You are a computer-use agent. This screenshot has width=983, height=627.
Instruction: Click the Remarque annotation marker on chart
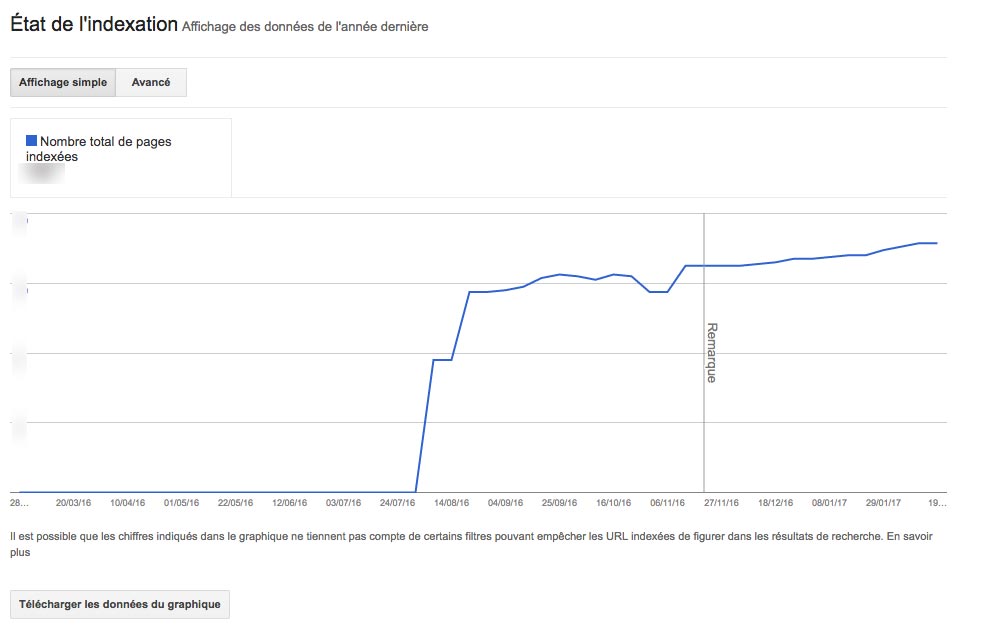tap(711, 352)
